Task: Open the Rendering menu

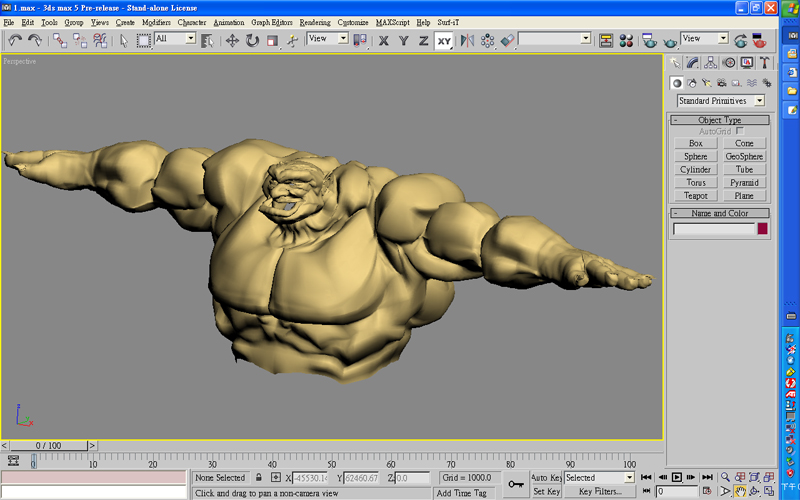Action: point(315,22)
